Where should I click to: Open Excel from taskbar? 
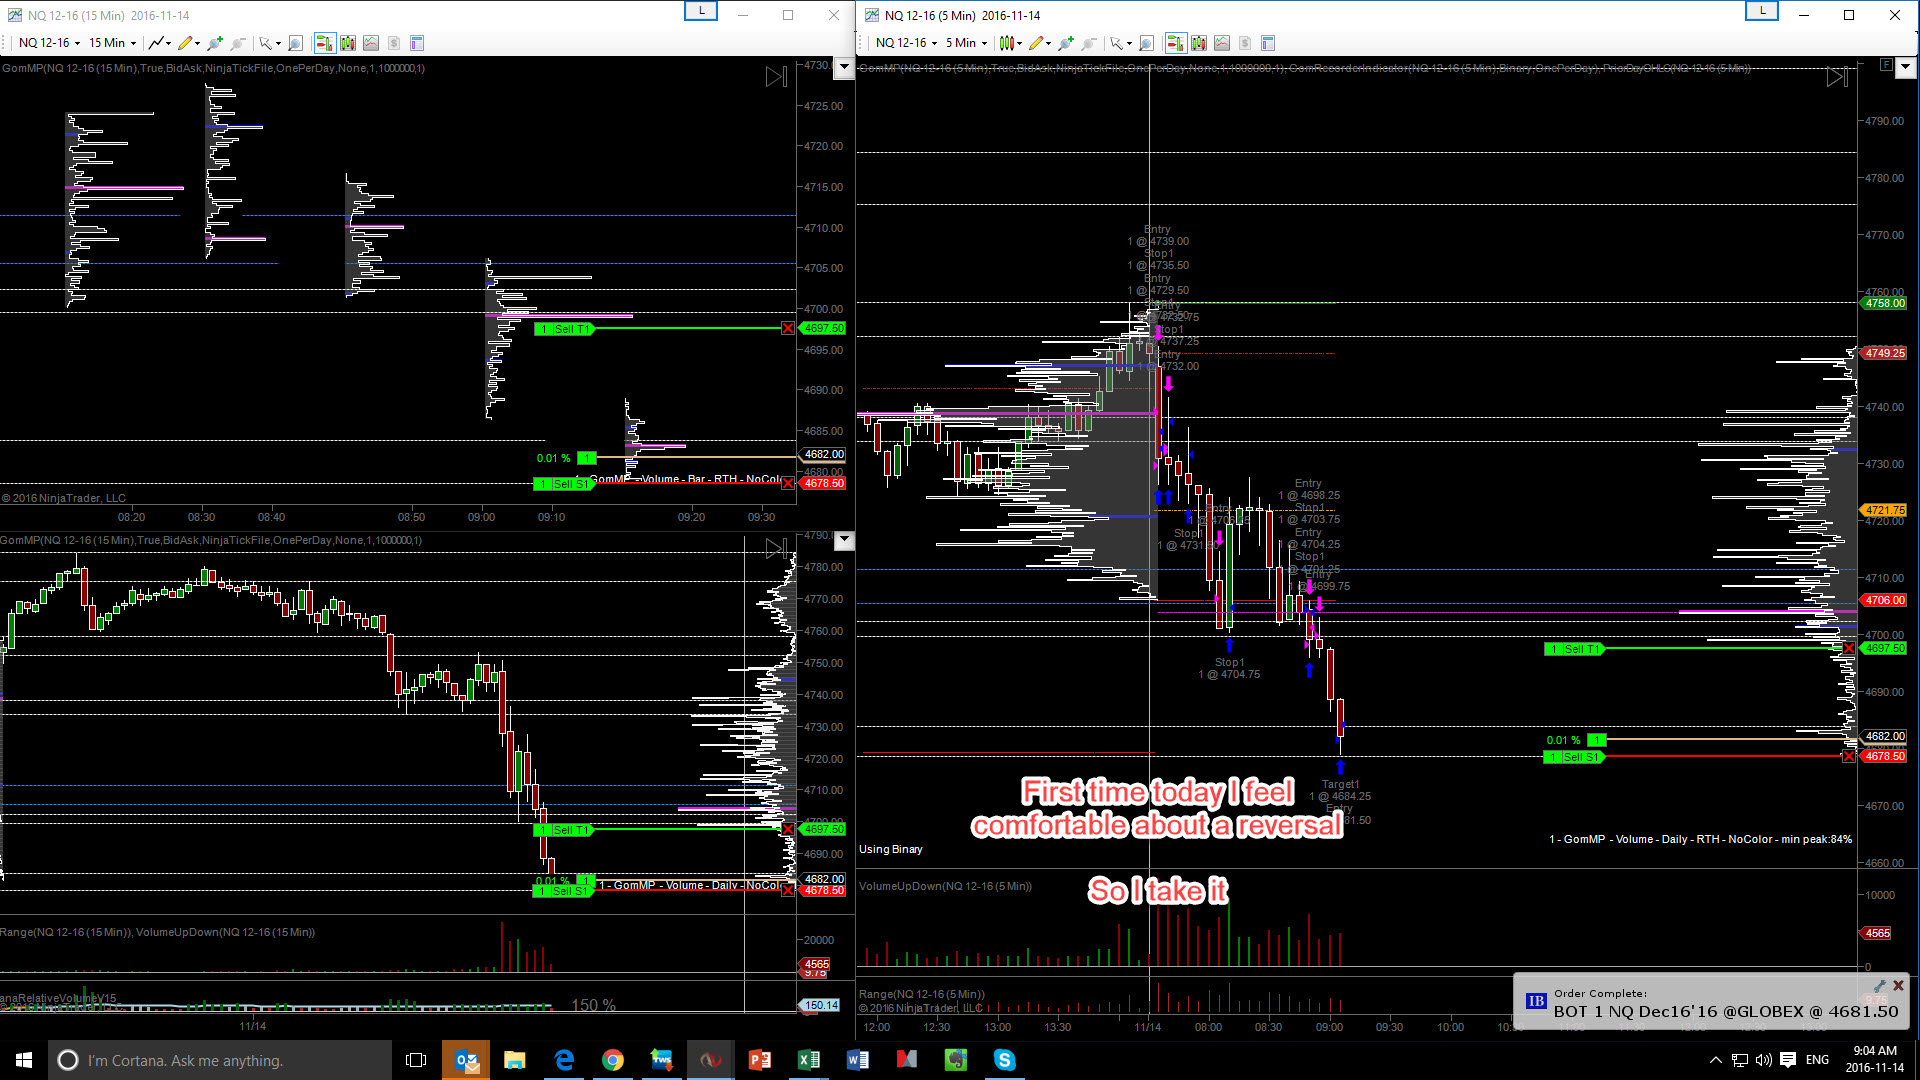pos(809,1060)
